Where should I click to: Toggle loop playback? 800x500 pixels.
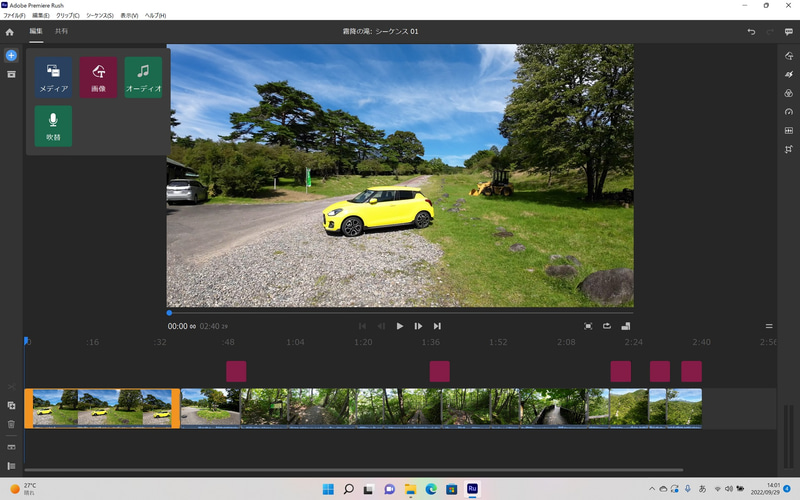tap(607, 326)
